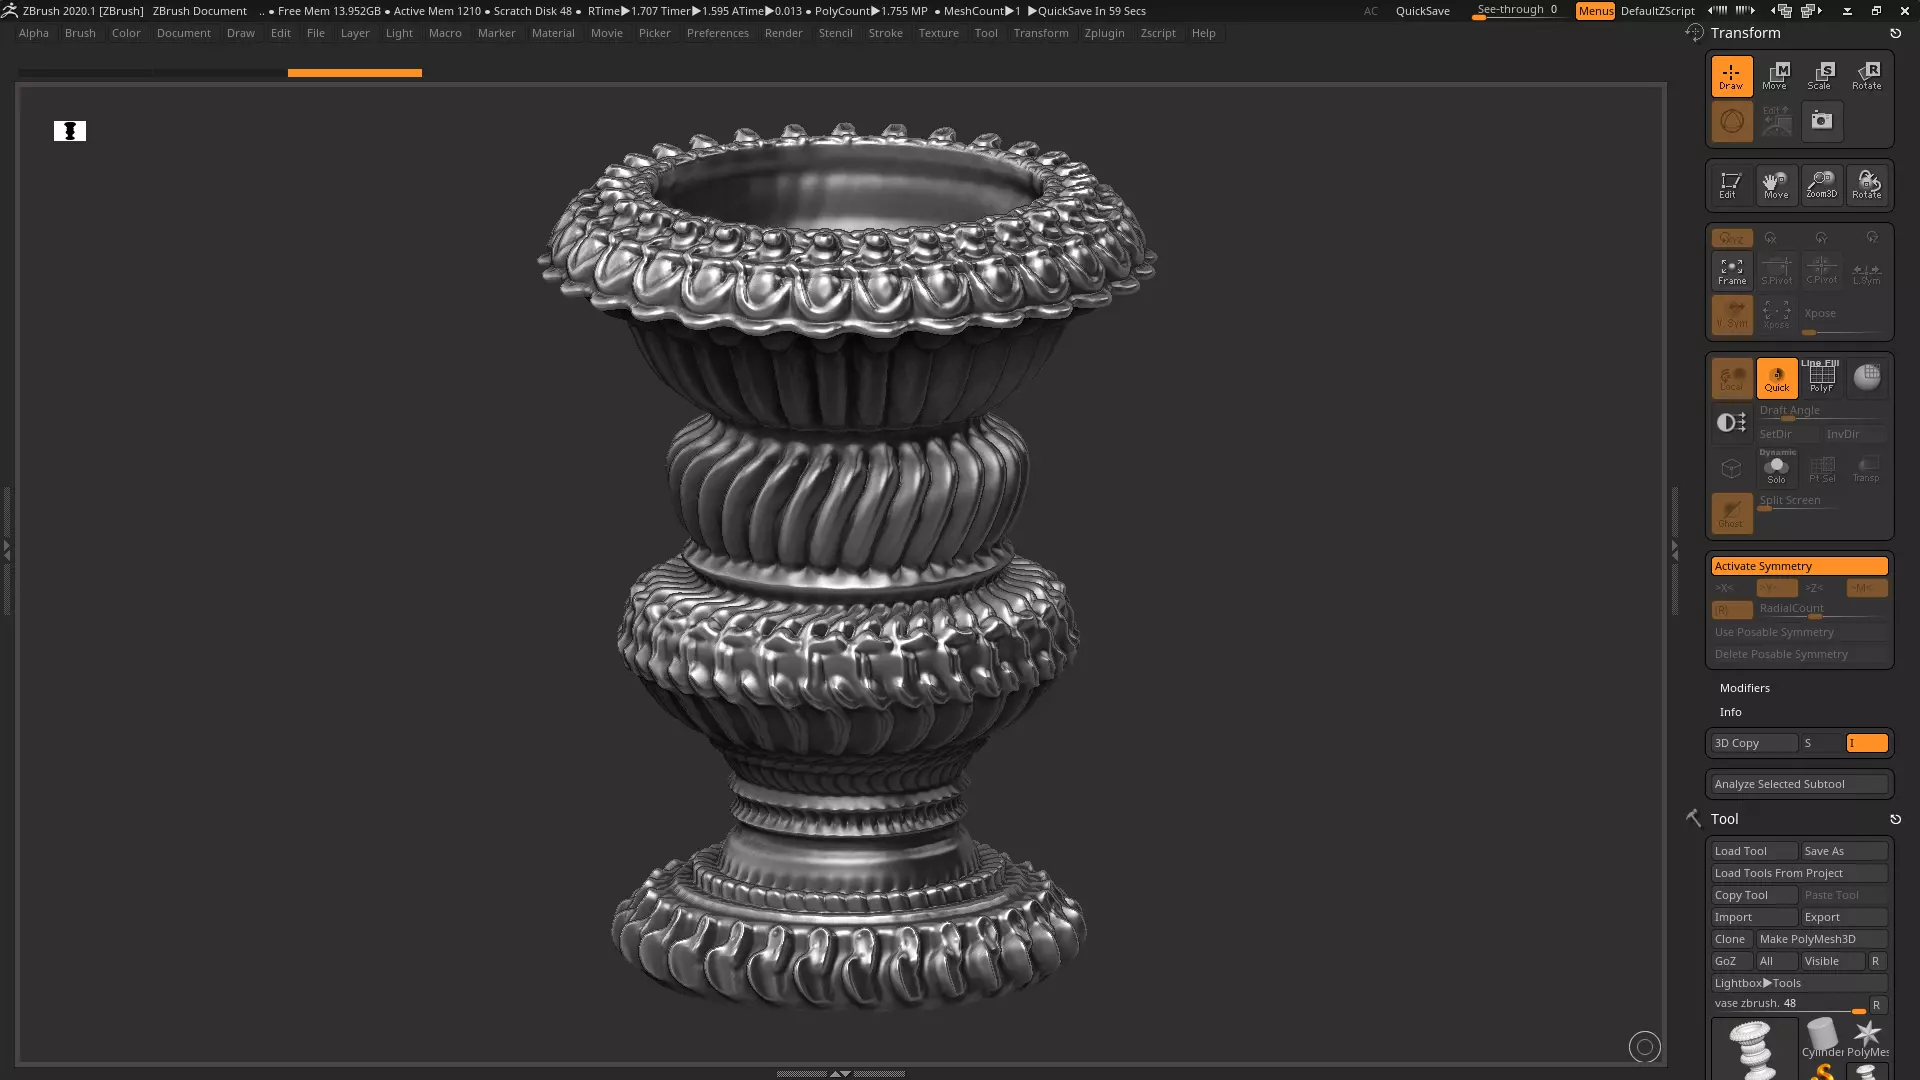Image resolution: width=1920 pixels, height=1080 pixels.
Task: Open the Lightbox Tools browser
Action: (1798, 983)
